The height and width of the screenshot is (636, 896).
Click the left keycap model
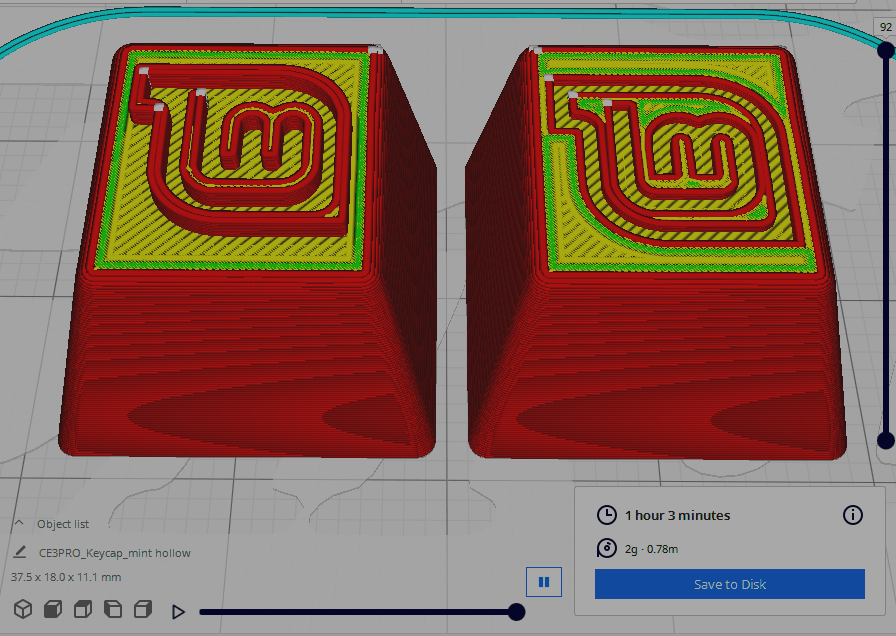point(247,251)
